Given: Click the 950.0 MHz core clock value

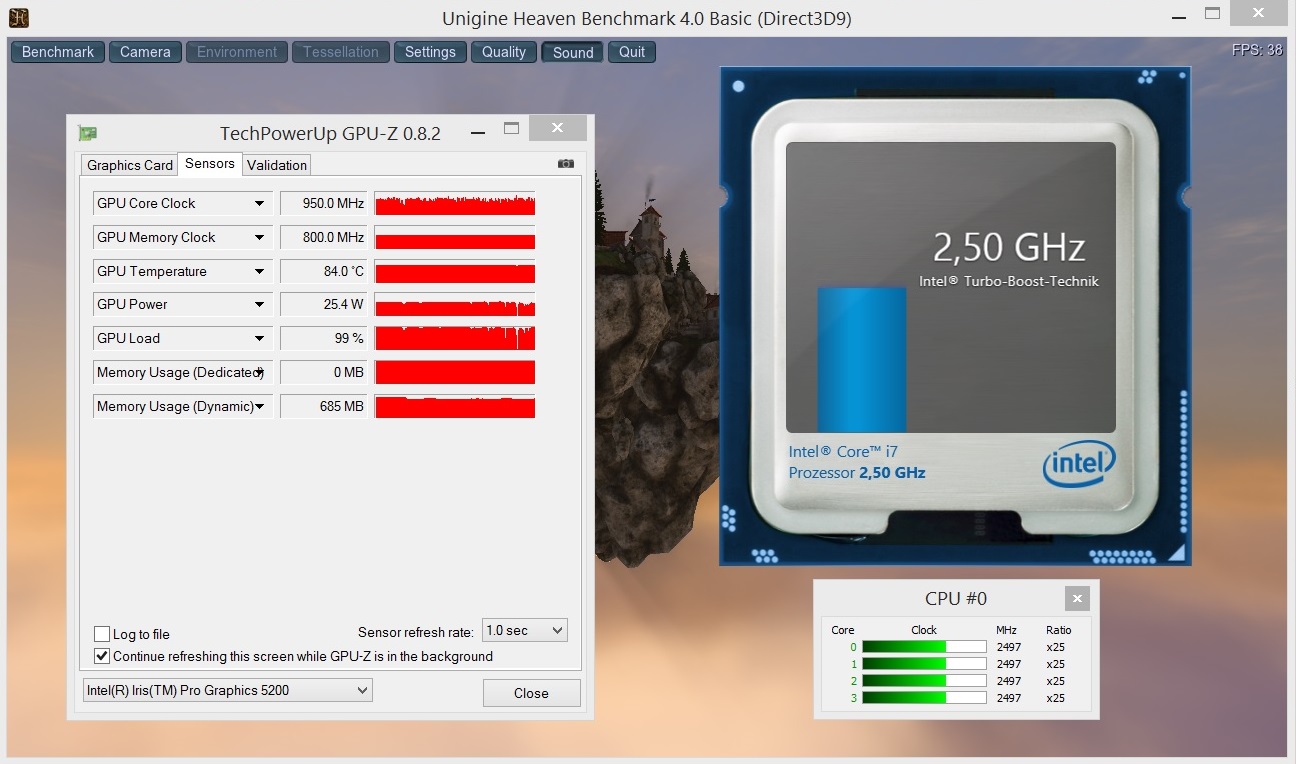Looking at the screenshot, I should coord(323,203).
